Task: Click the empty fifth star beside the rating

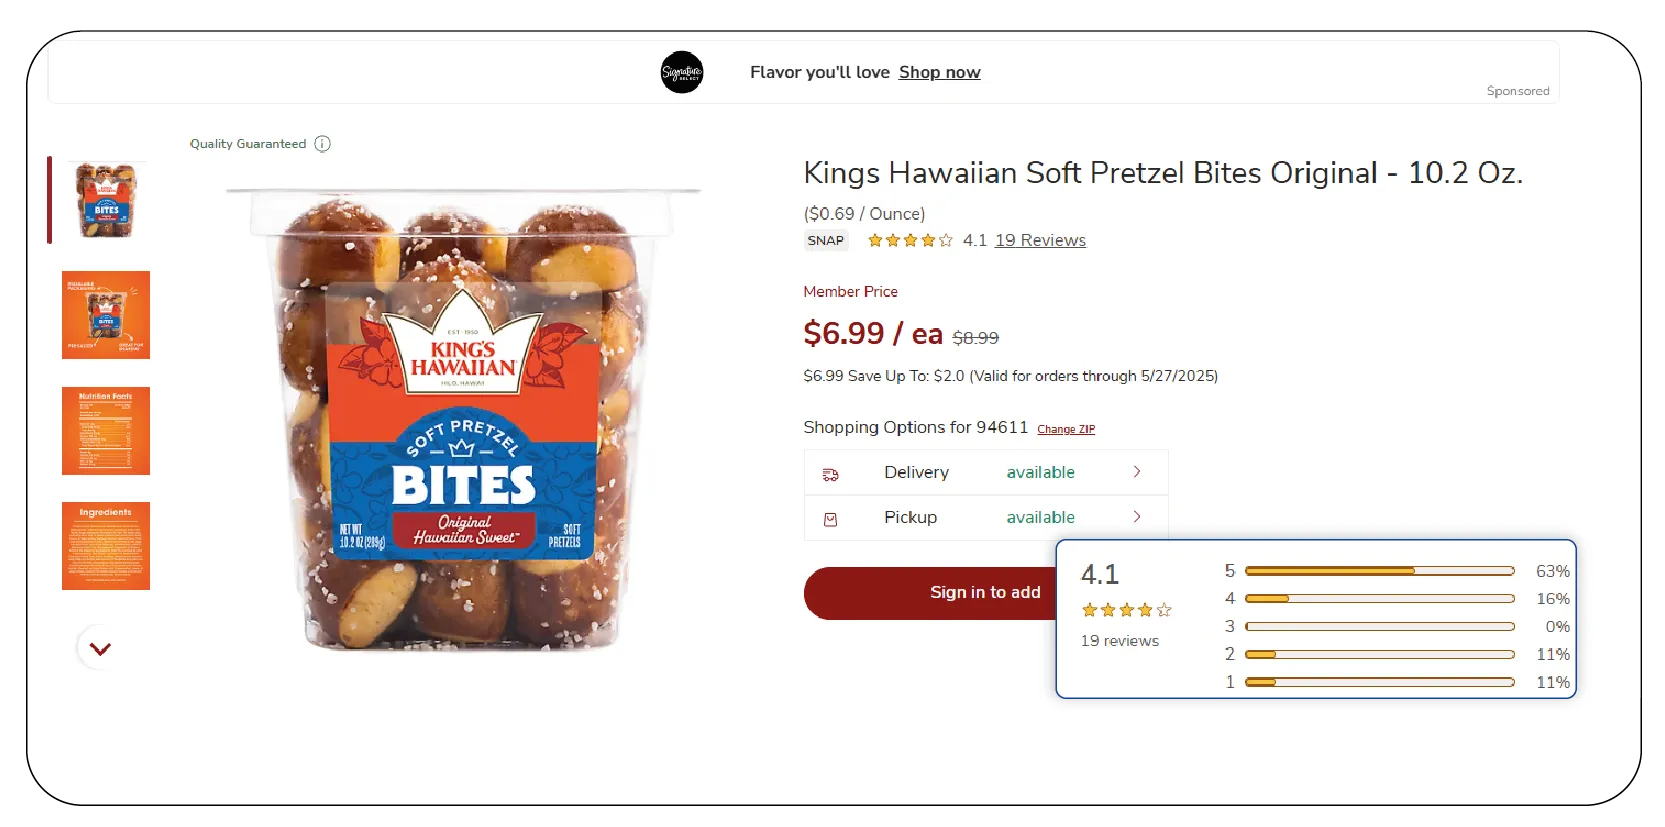Action: click(945, 240)
